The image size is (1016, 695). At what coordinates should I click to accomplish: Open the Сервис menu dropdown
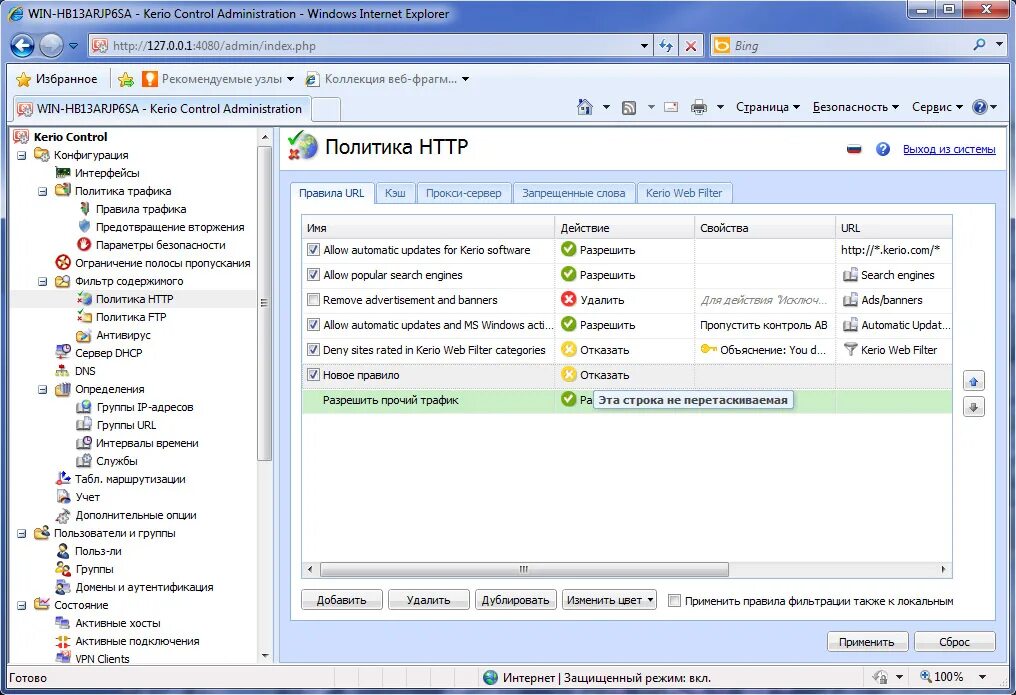tap(937, 107)
